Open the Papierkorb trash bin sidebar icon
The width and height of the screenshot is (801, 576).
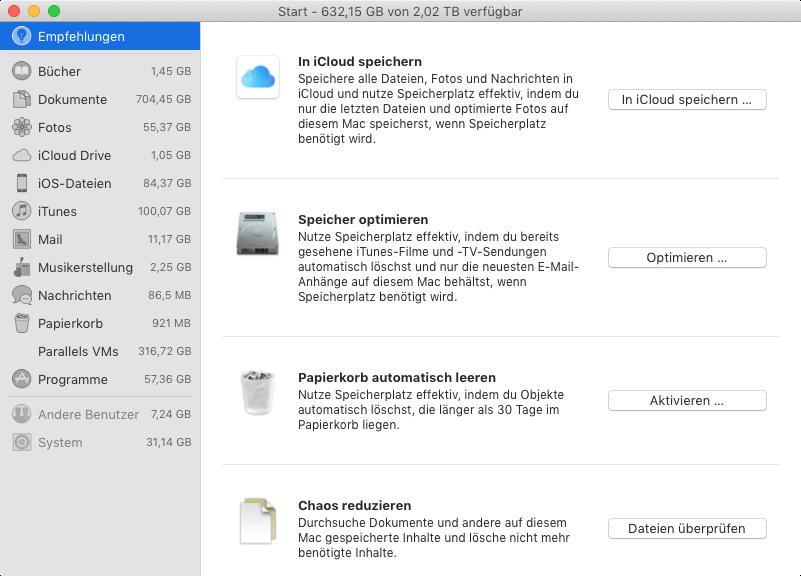[x=21, y=323]
